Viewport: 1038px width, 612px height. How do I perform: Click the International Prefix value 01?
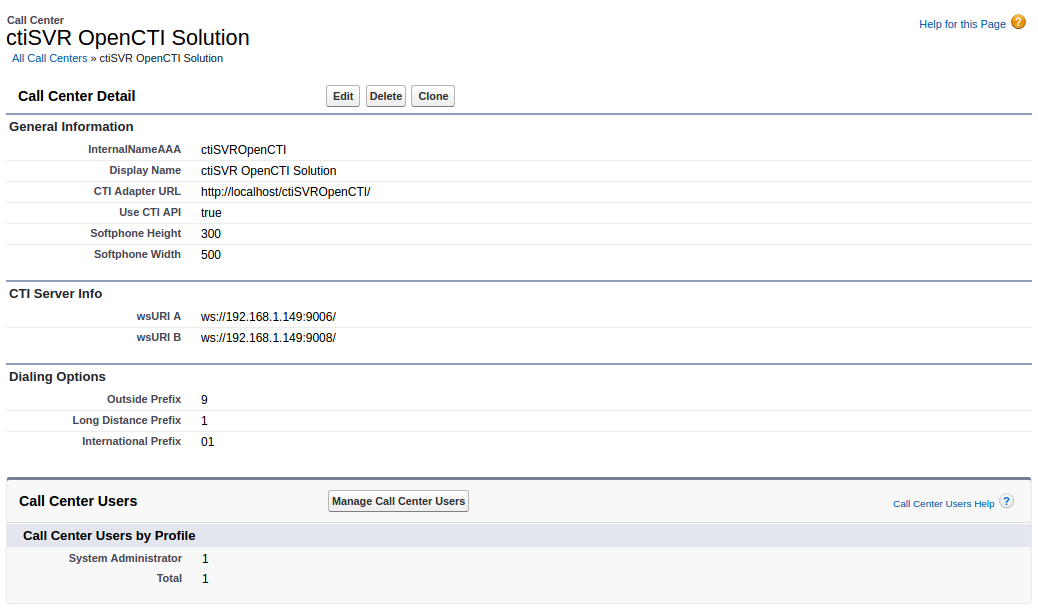207,442
